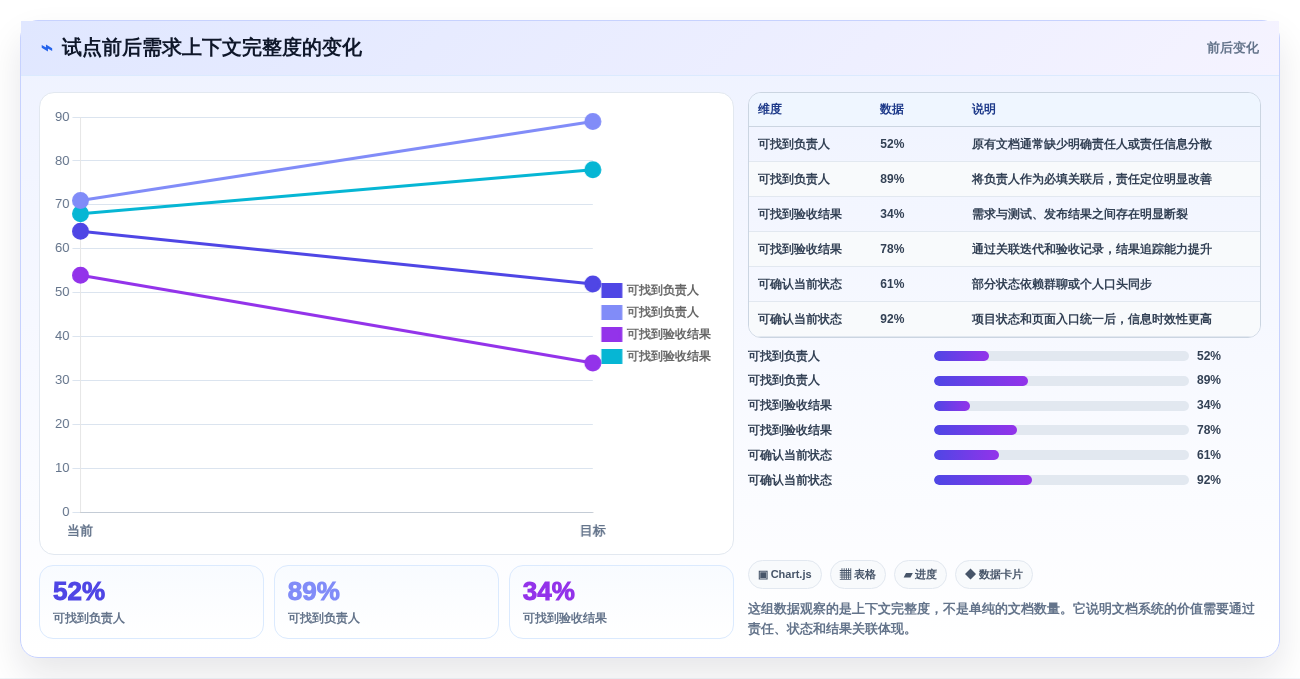This screenshot has height=679, width=1300.
Task: Click the lightning icon beside the page title
Action: point(47,48)
